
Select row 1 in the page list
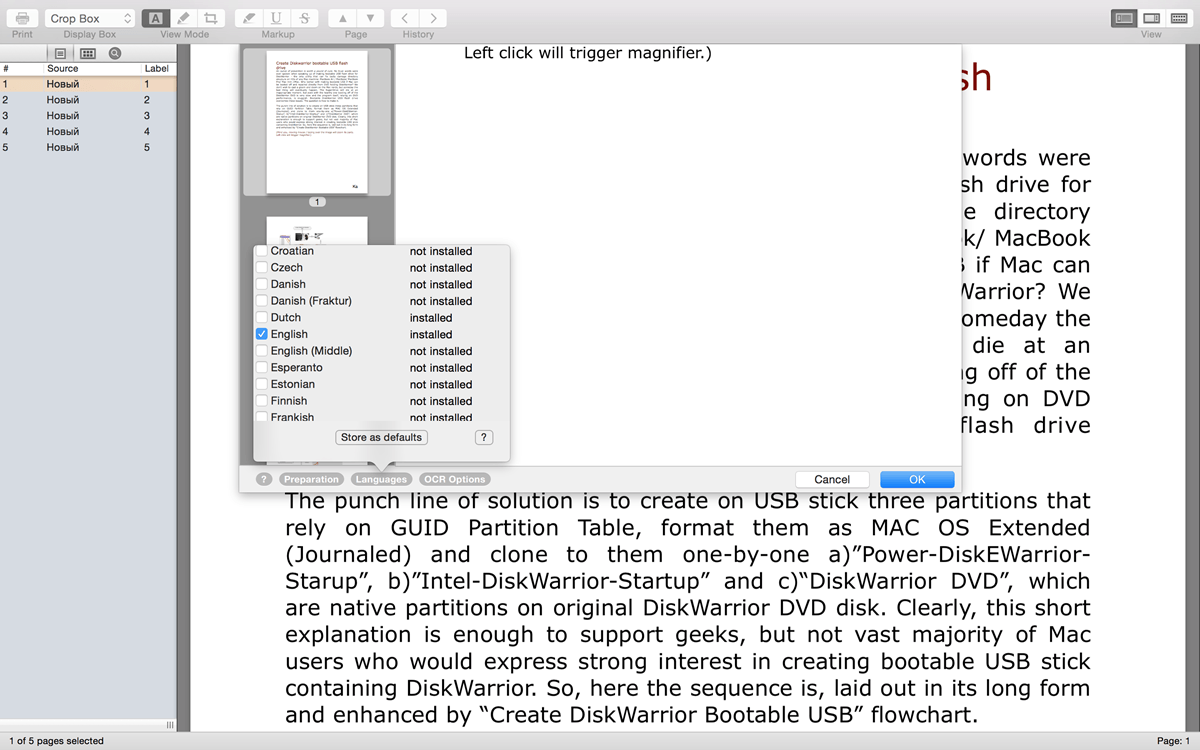88,84
